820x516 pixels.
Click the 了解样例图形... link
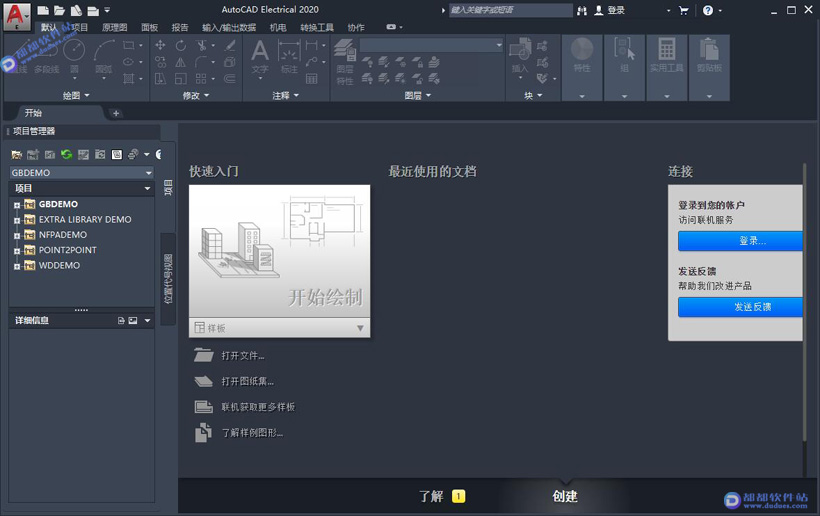252,432
